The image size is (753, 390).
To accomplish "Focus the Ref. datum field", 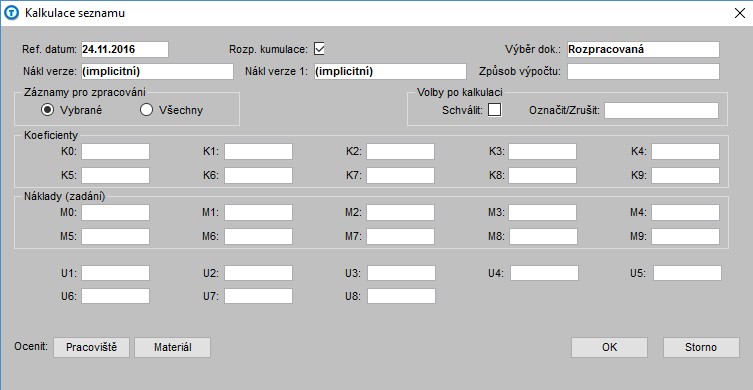I will pyautogui.click(x=125, y=49).
